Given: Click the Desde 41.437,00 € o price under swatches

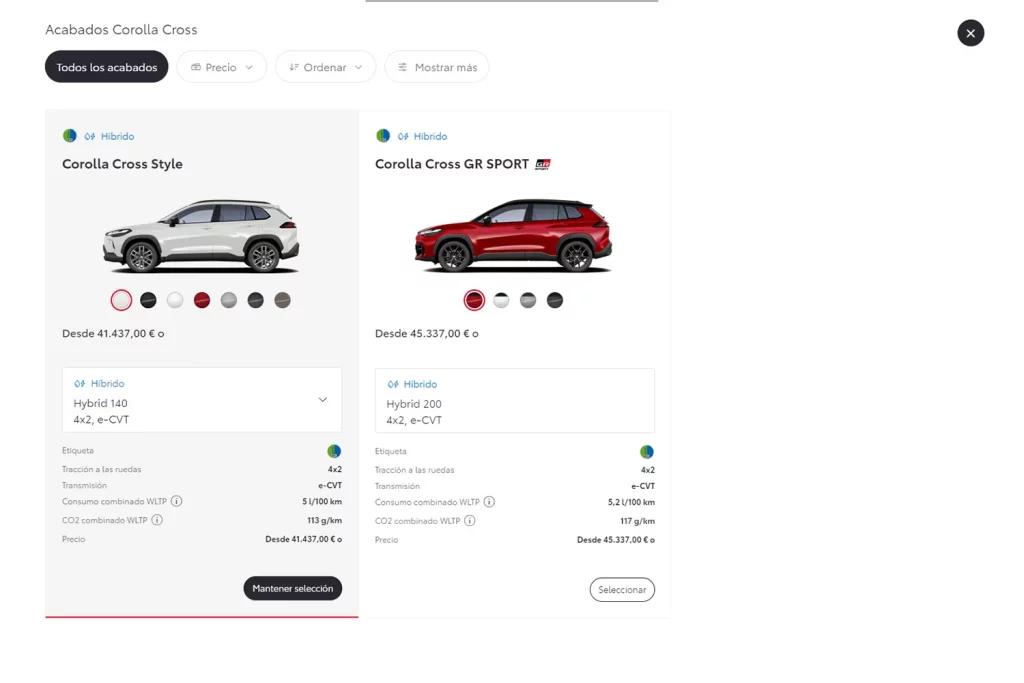Looking at the screenshot, I should [113, 334].
